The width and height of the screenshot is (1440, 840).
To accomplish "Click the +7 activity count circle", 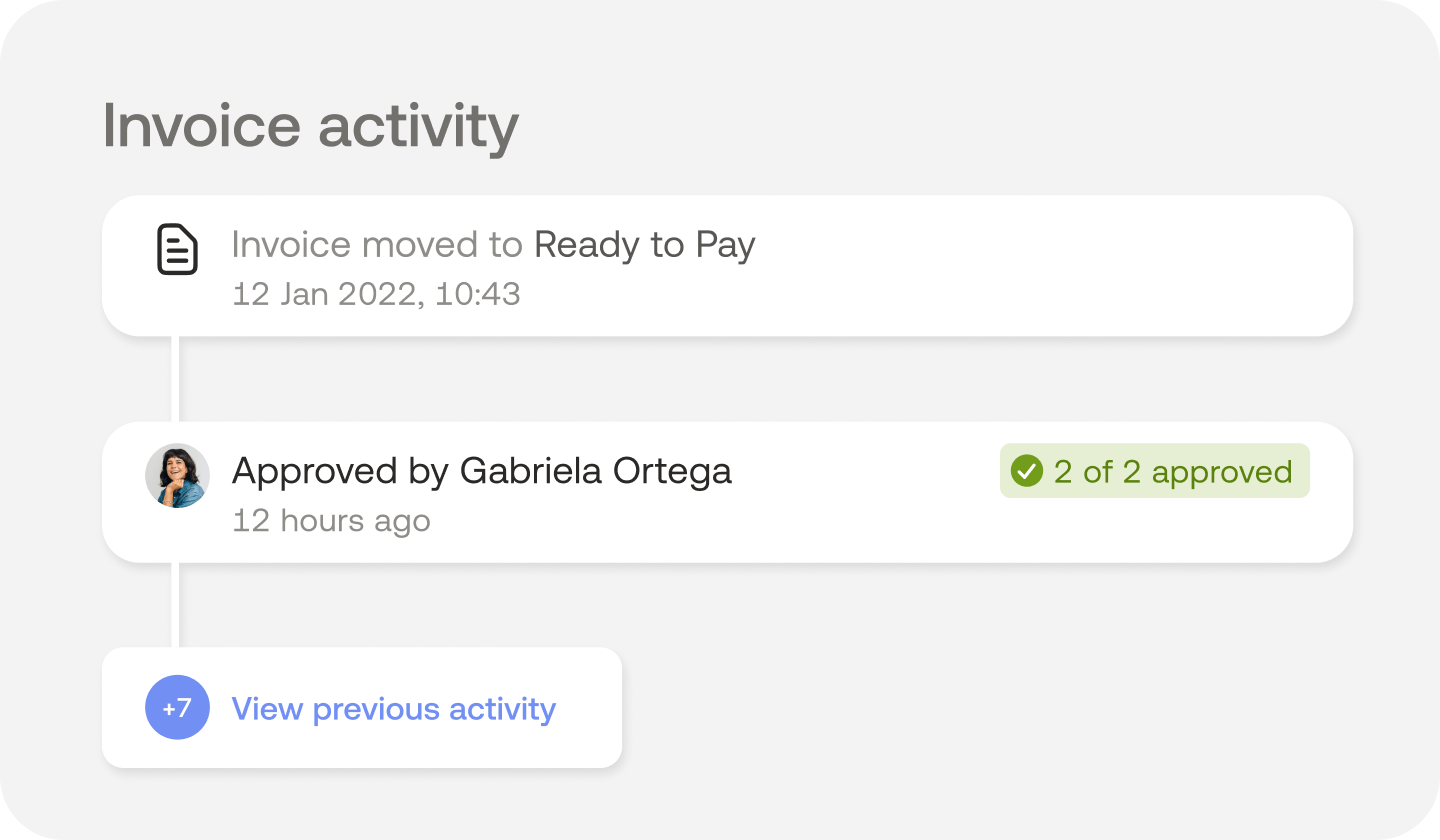I will click(x=177, y=708).
